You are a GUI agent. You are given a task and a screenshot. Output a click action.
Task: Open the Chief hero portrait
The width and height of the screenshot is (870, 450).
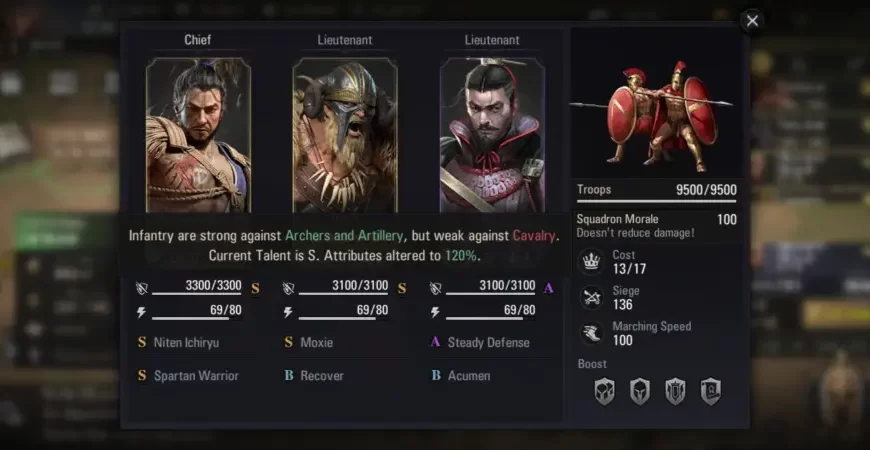point(198,135)
